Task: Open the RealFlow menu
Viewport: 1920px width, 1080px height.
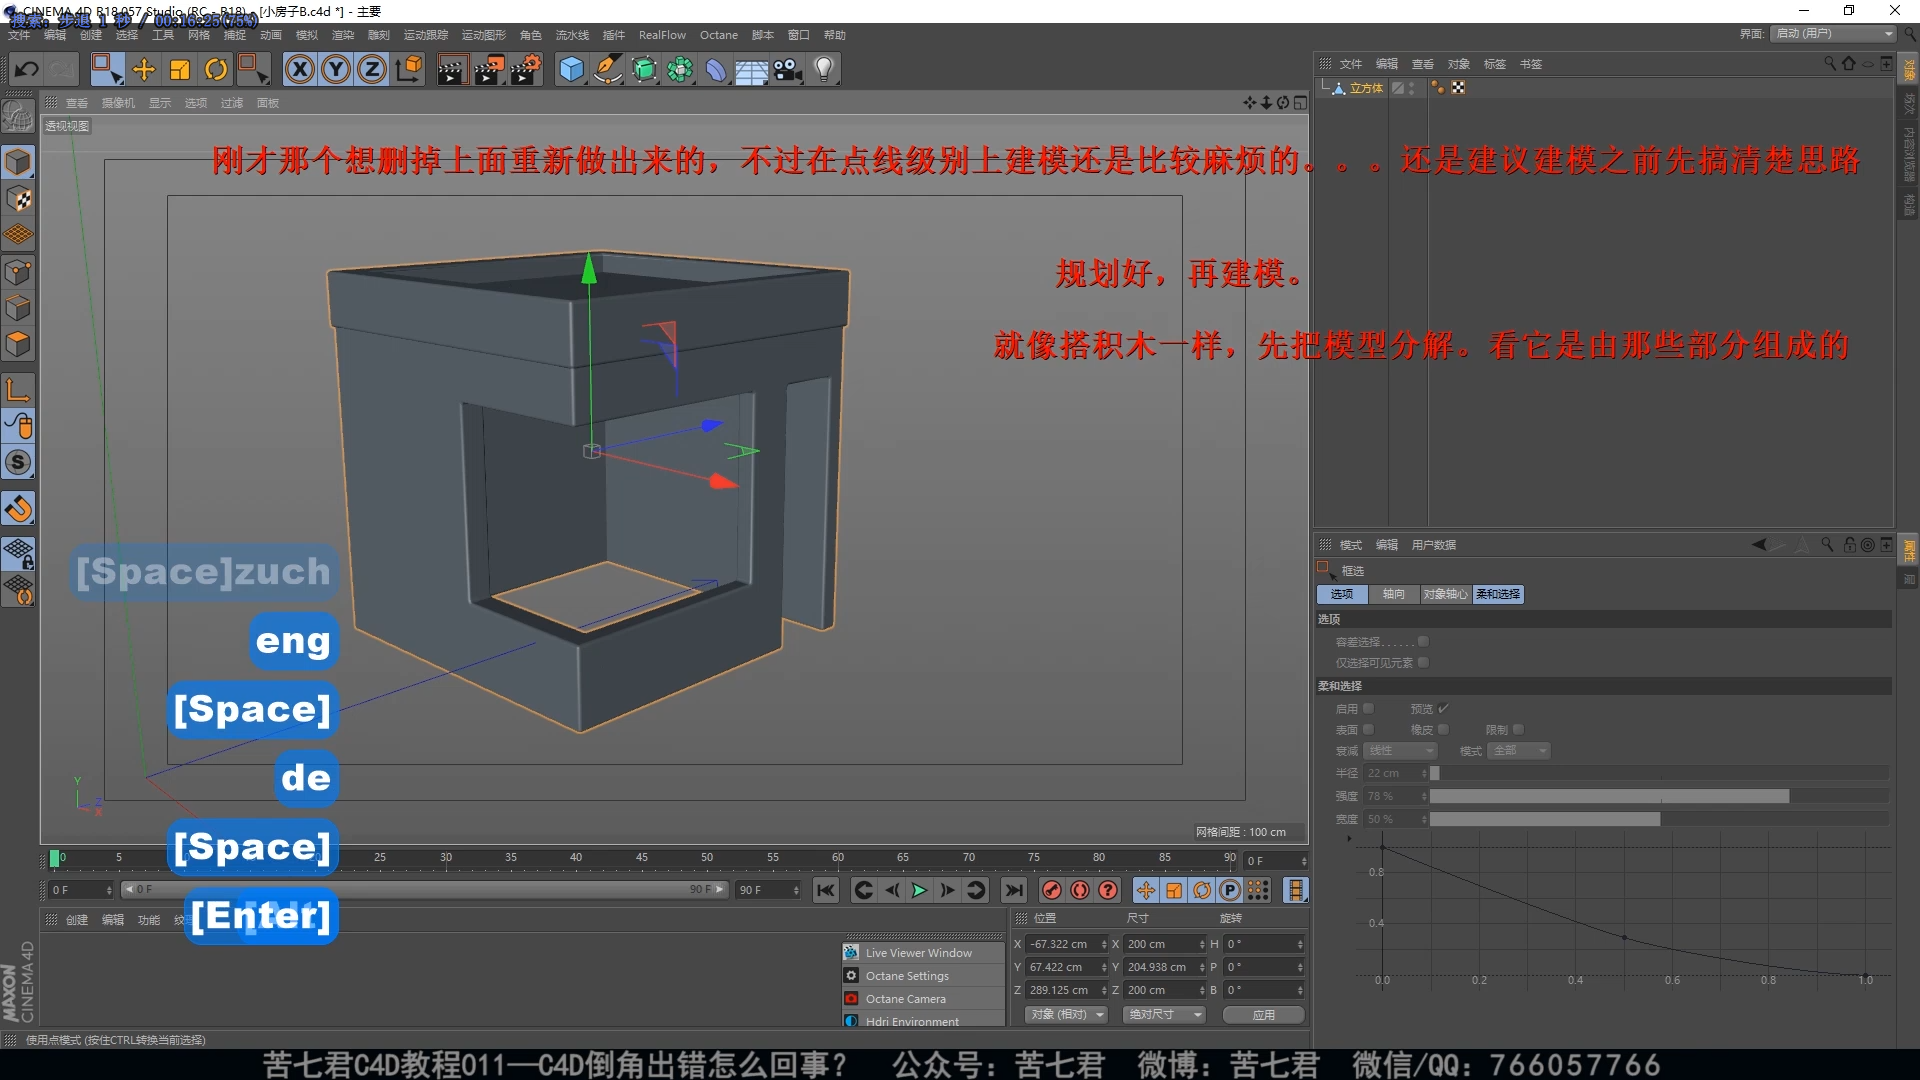Action: click(x=662, y=35)
